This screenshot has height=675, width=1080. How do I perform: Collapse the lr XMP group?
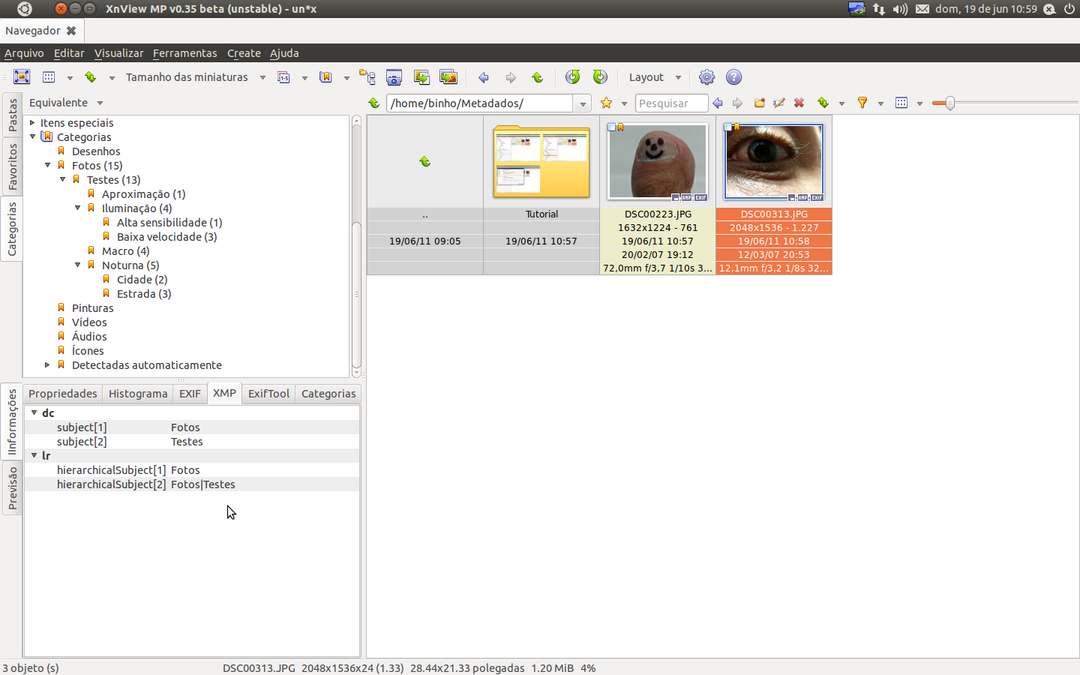point(34,455)
